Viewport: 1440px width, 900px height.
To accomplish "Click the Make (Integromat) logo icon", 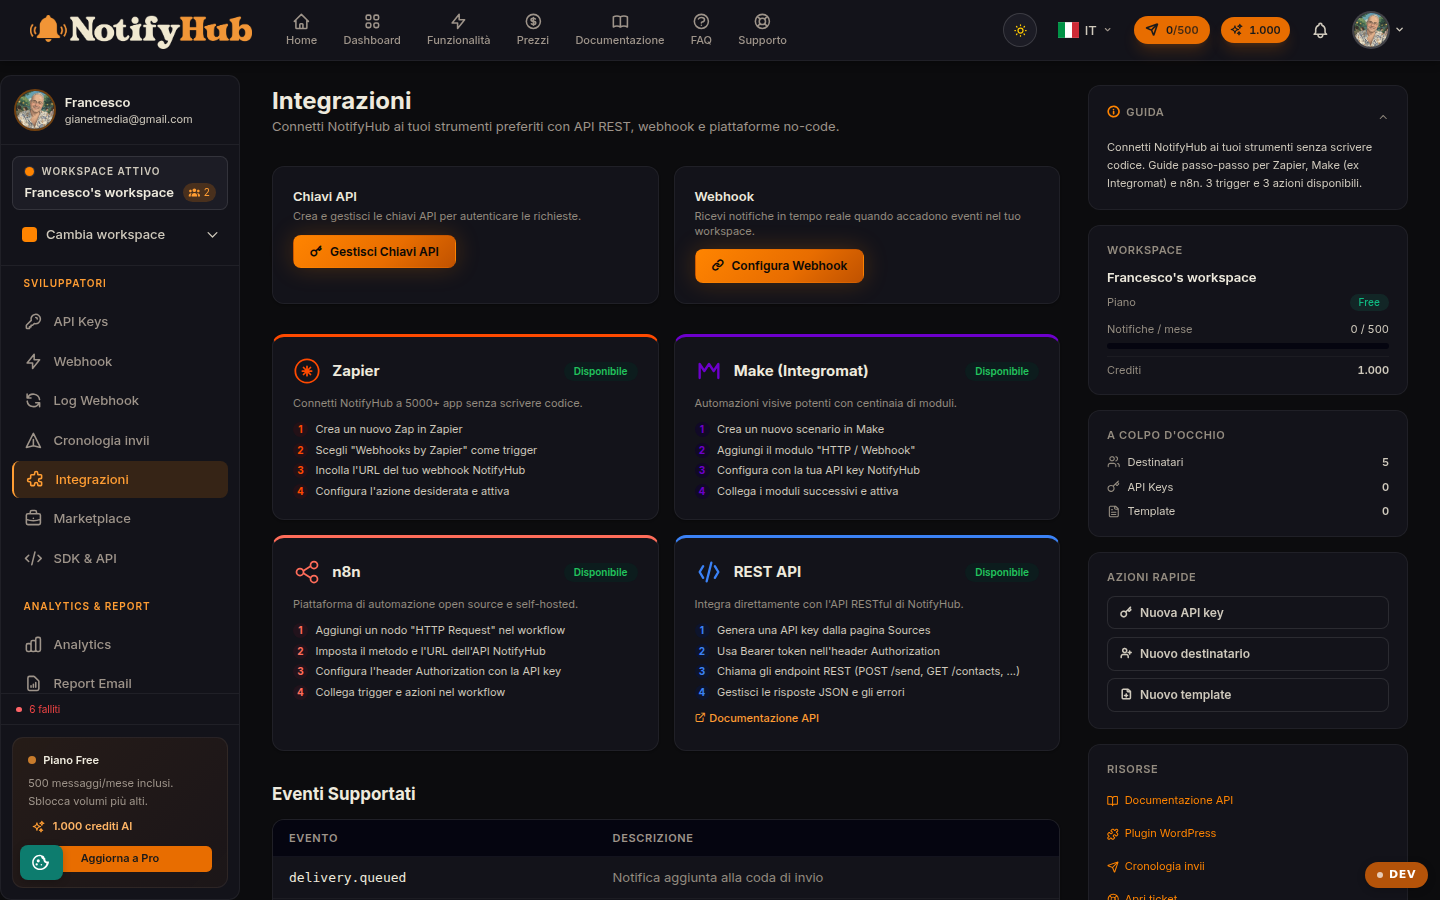I will (709, 371).
